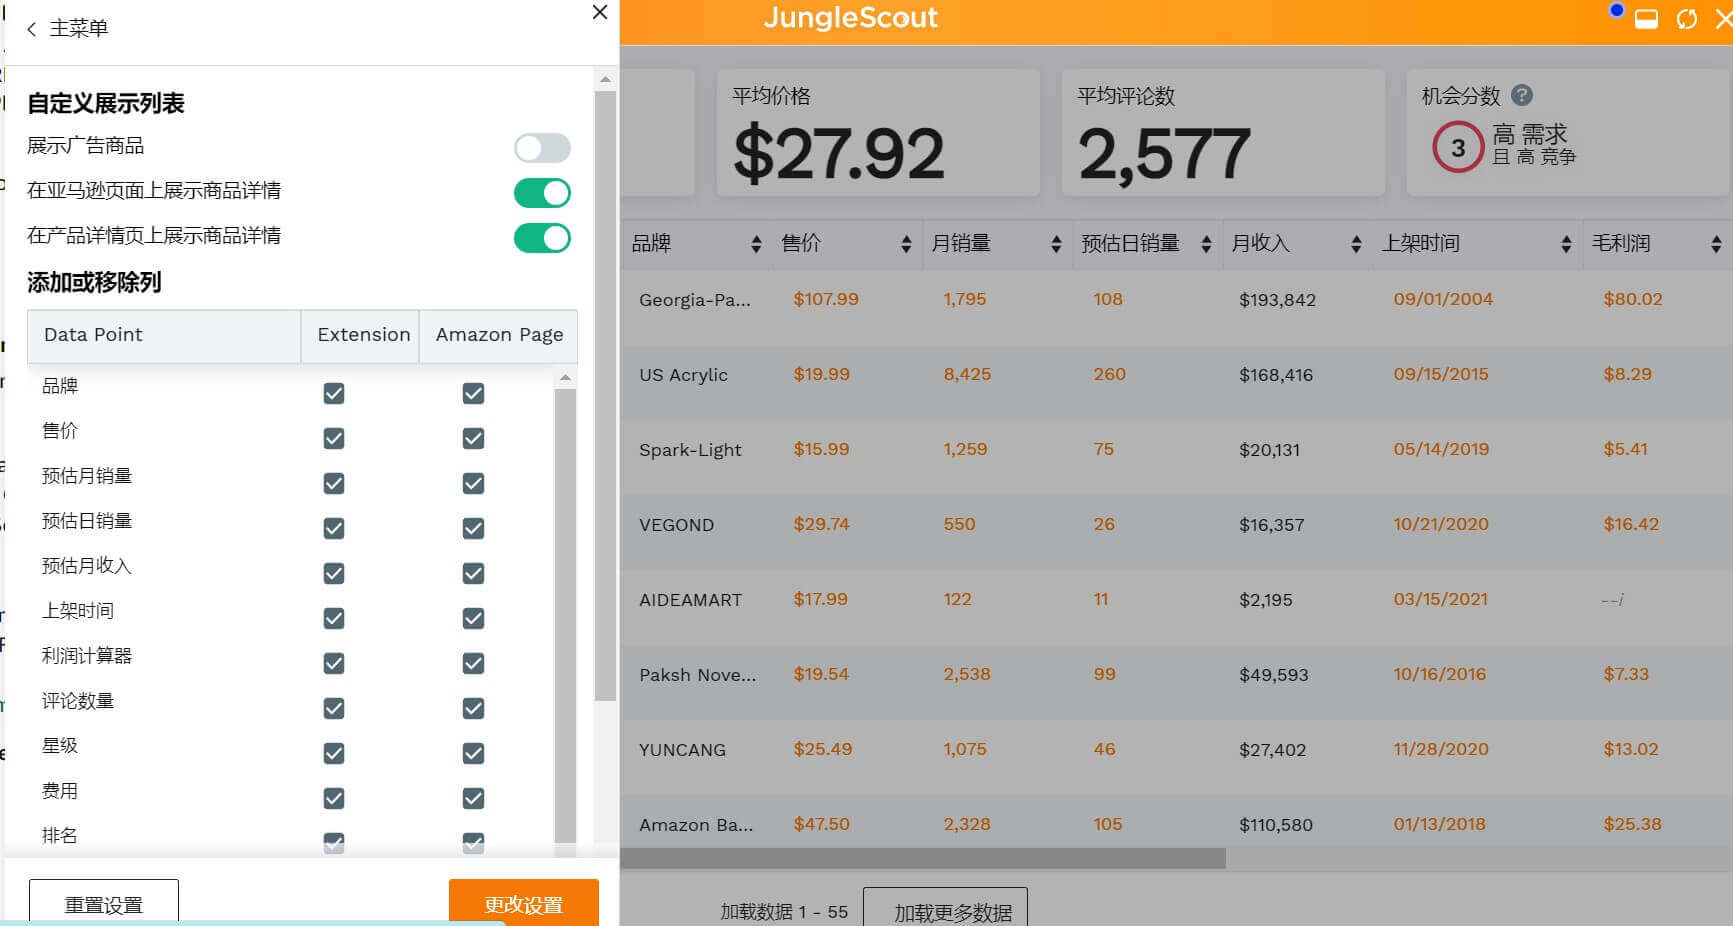Click the 主菜单 back label
The width and height of the screenshot is (1733, 926).
(x=79, y=29)
